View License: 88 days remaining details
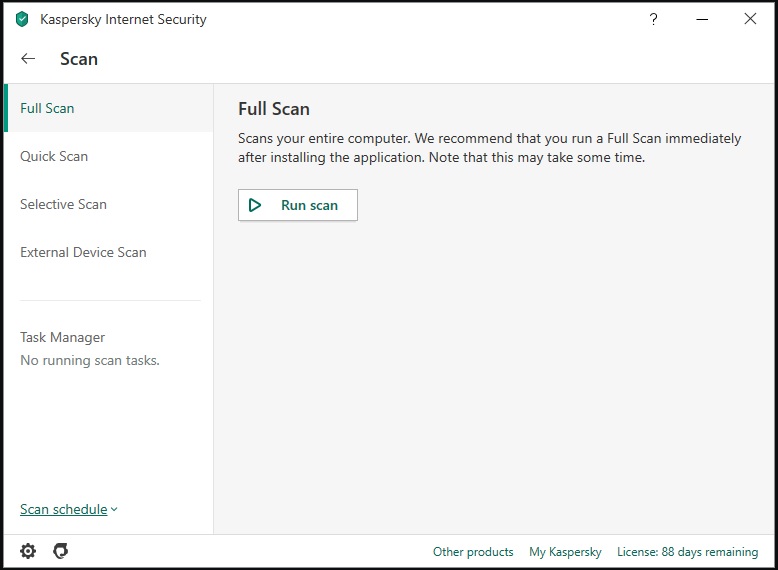This screenshot has height=570, width=778. tap(688, 552)
